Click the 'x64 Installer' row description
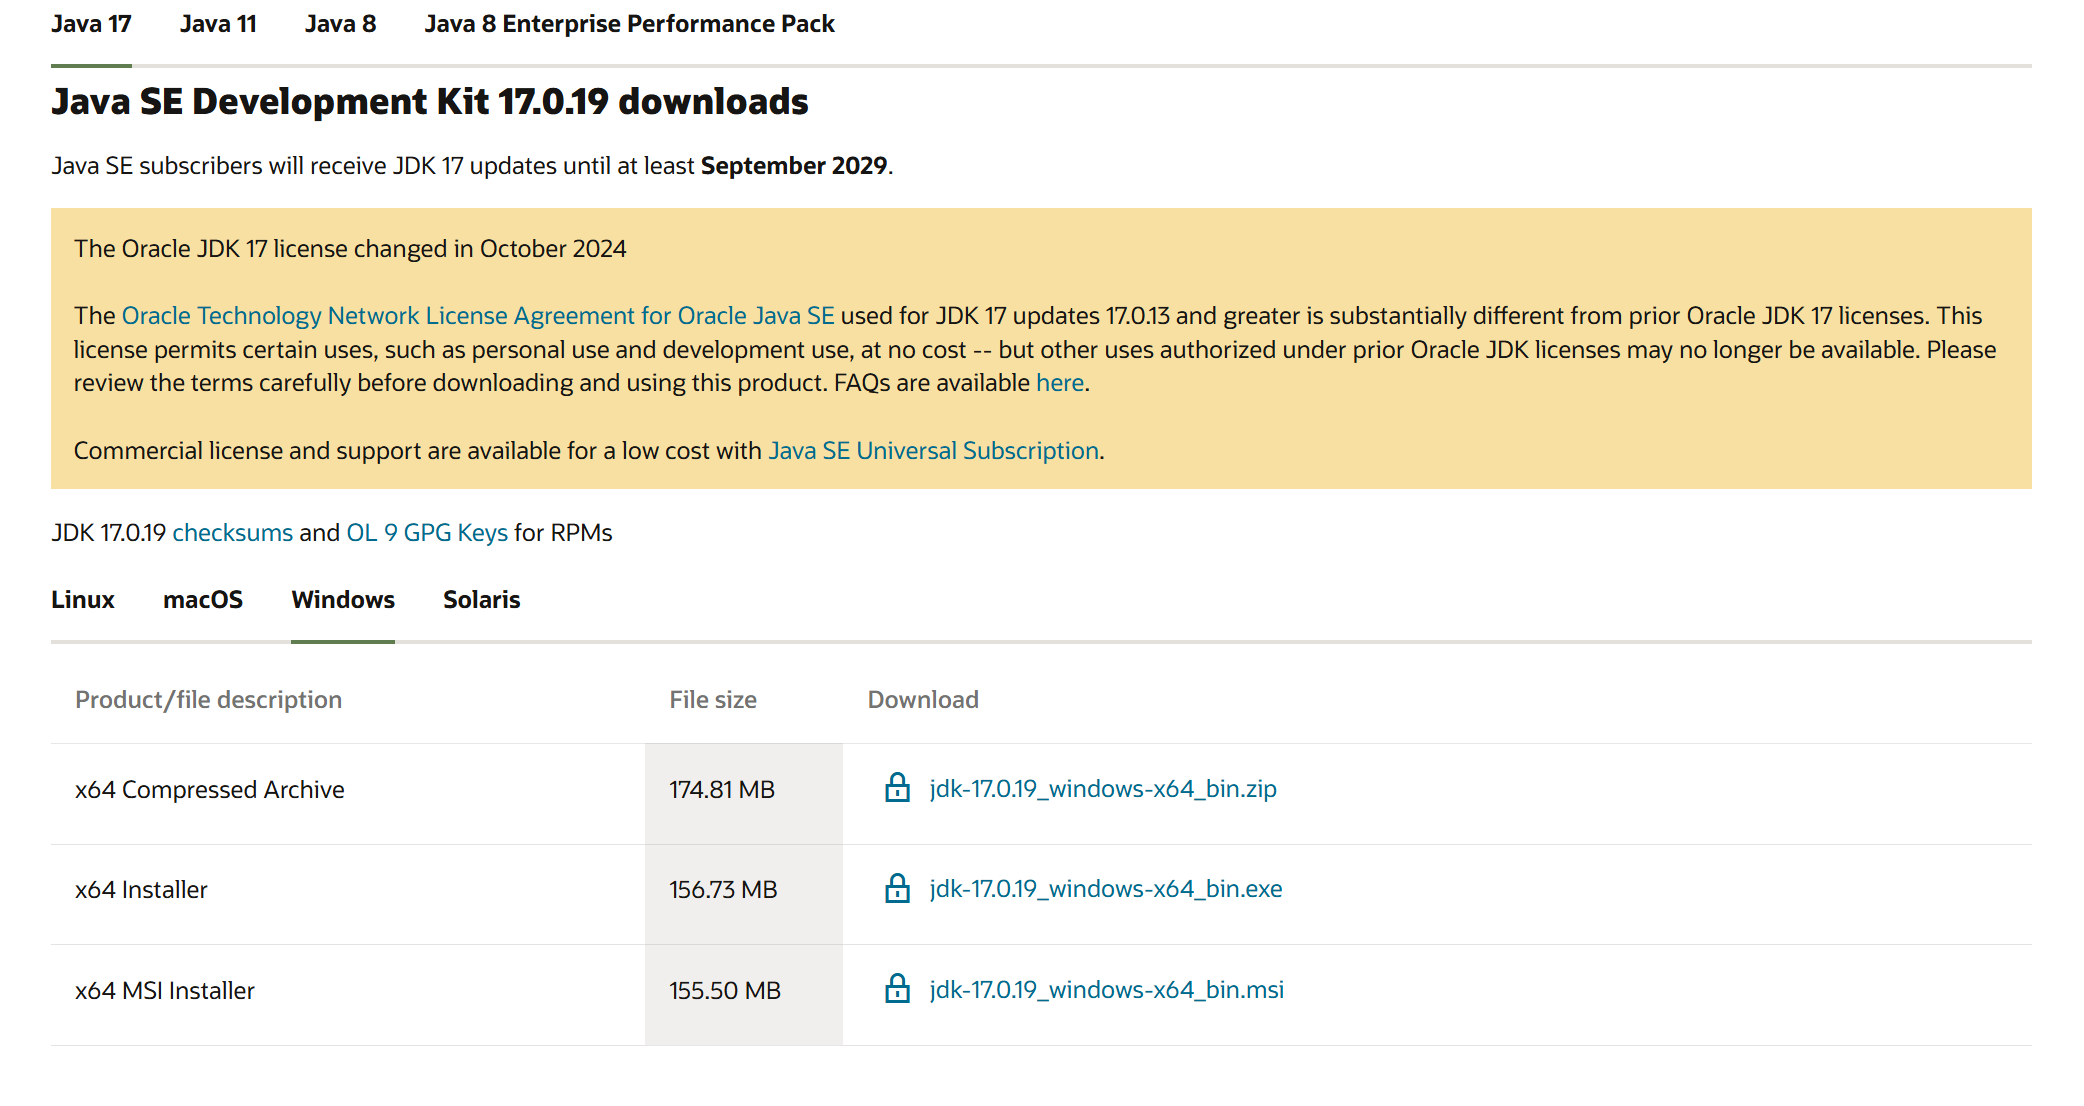 pyautogui.click(x=141, y=890)
